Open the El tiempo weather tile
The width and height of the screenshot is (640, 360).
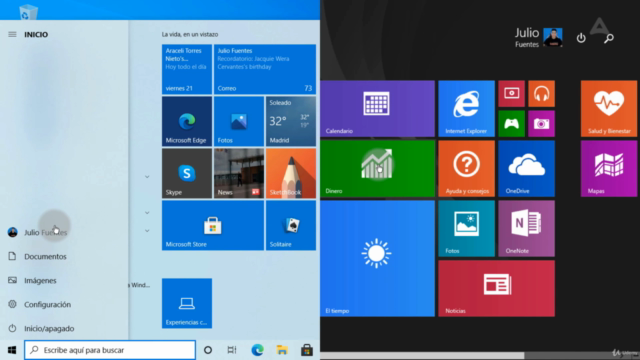378,258
